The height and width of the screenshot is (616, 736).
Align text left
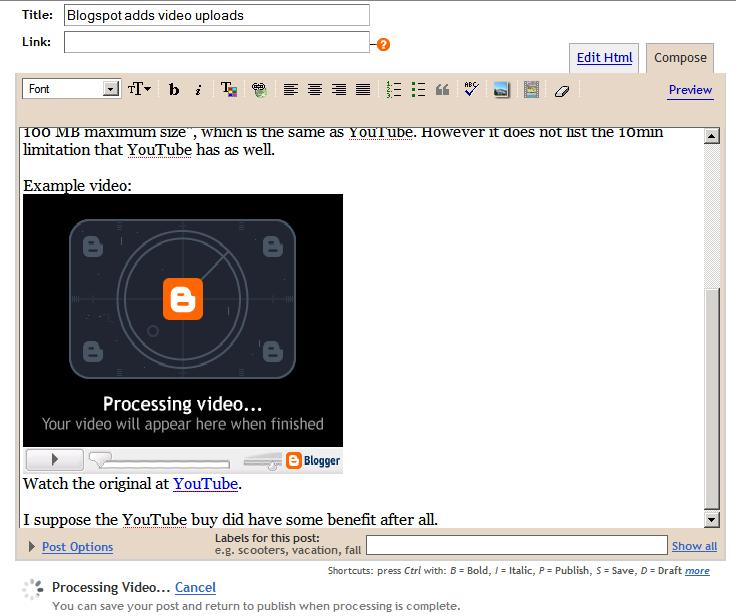pyautogui.click(x=291, y=89)
